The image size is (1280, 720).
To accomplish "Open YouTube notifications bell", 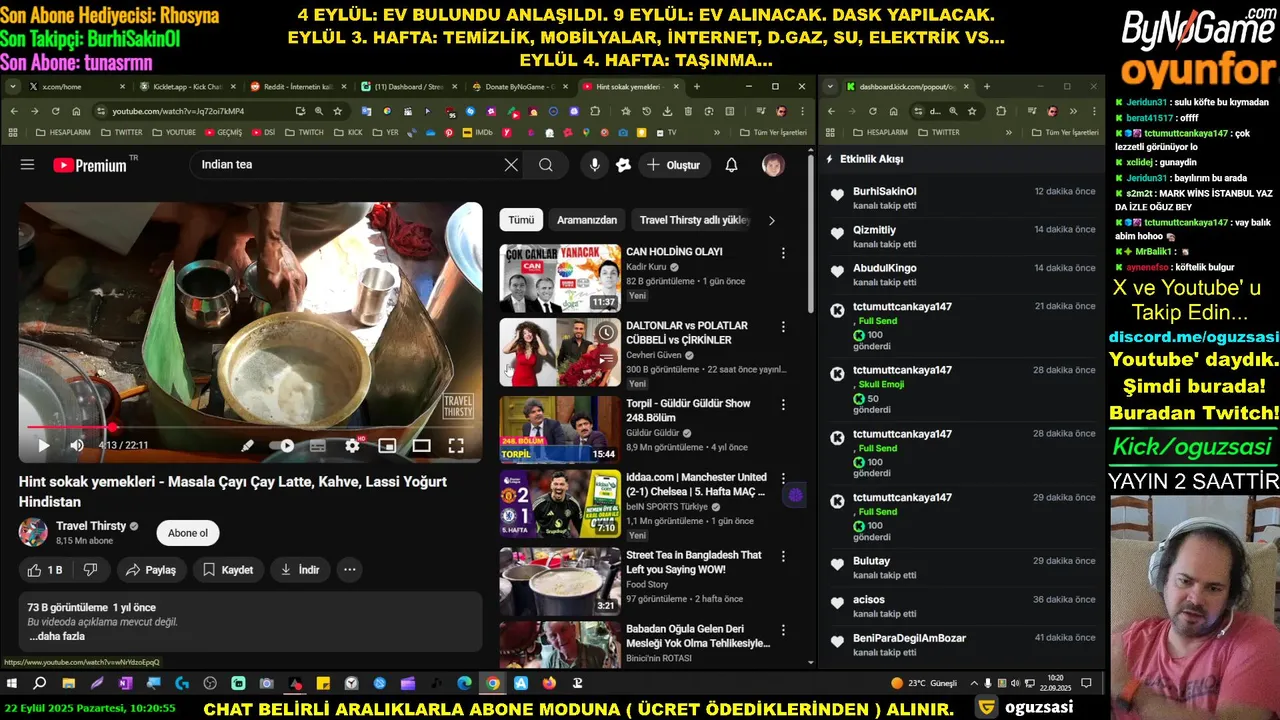I will [731, 165].
